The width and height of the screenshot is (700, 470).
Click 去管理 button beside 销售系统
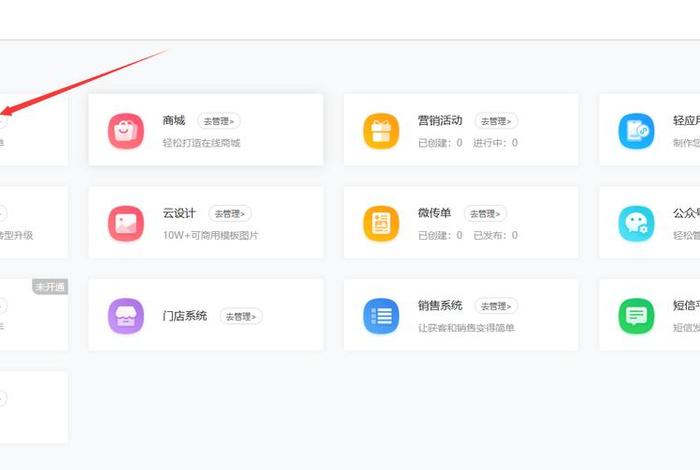(496, 306)
